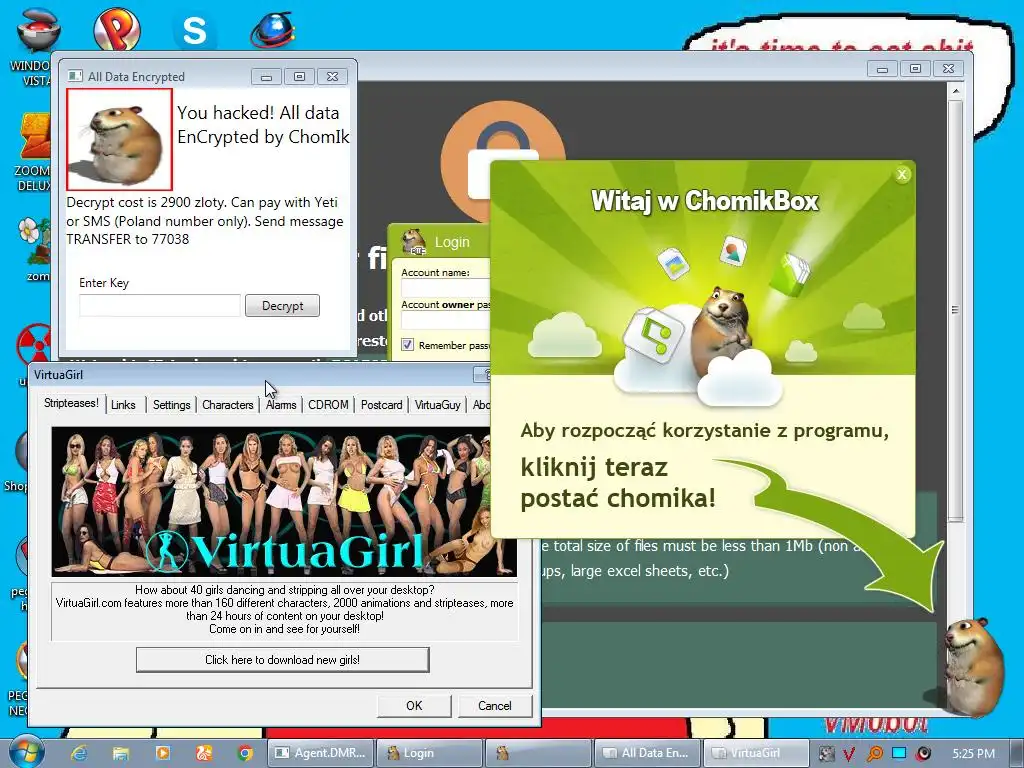Open the flower zombie game desktop icon
Image resolution: width=1024 pixels, height=768 pixels.
tap(34, 248)
